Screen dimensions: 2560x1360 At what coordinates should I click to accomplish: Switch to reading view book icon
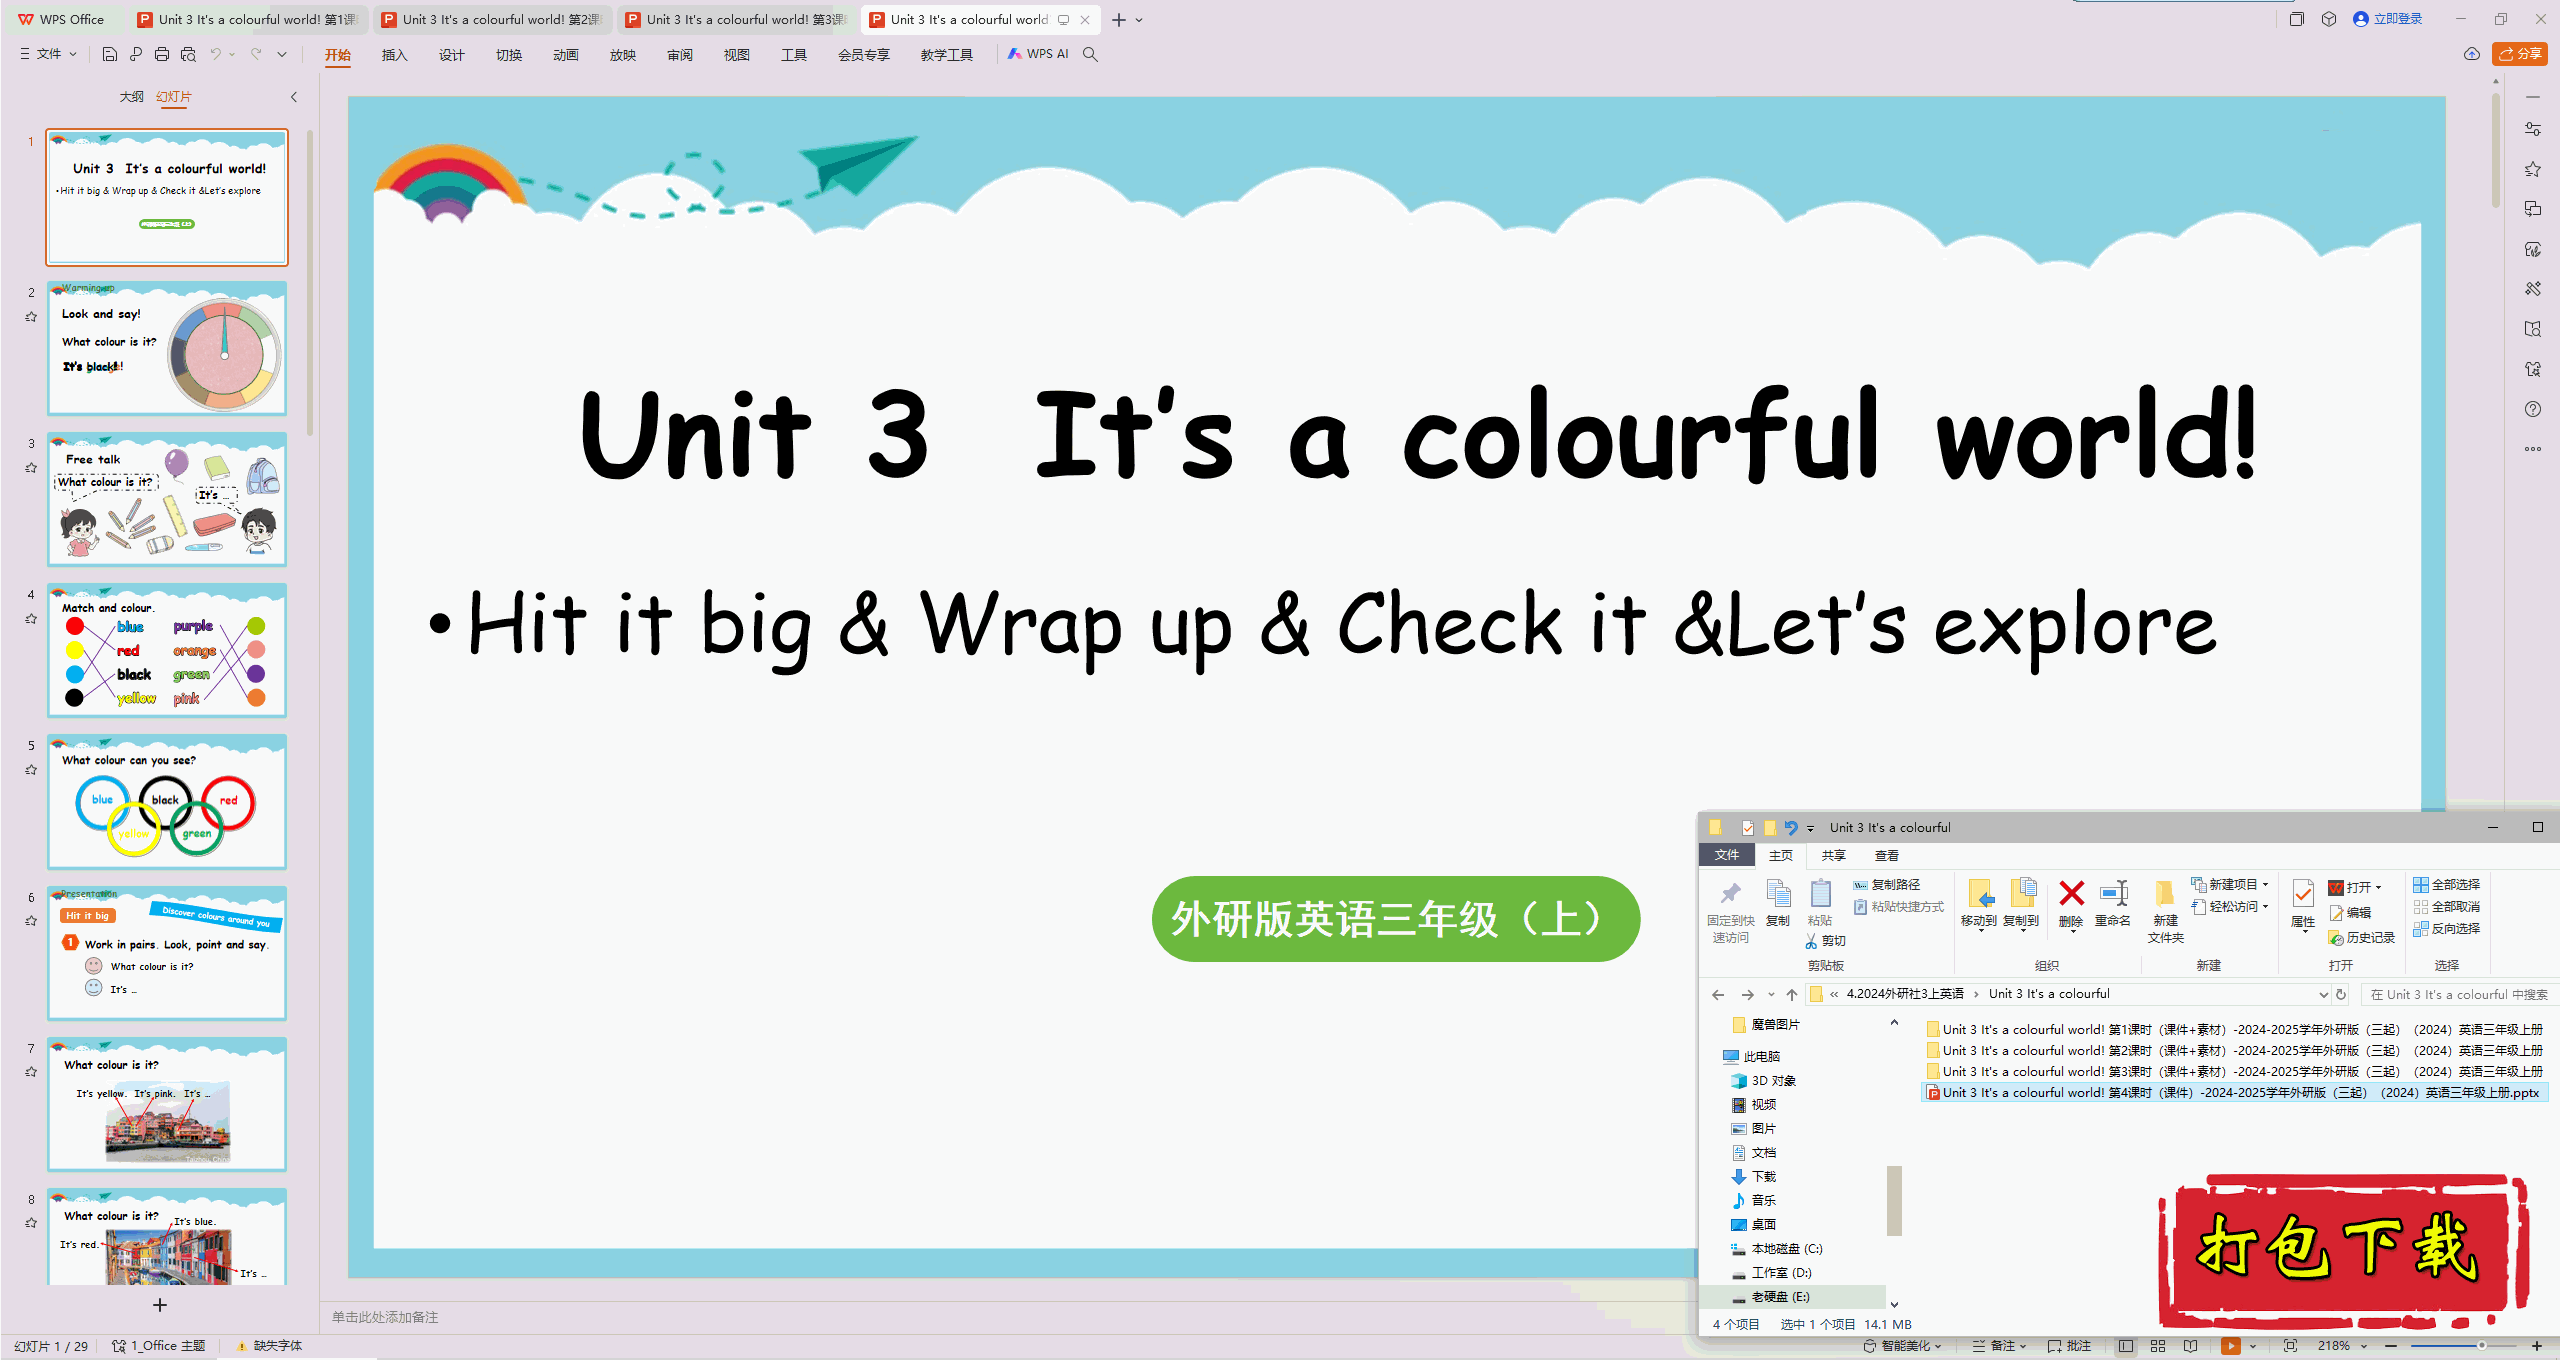[x=2190, y=1346]
